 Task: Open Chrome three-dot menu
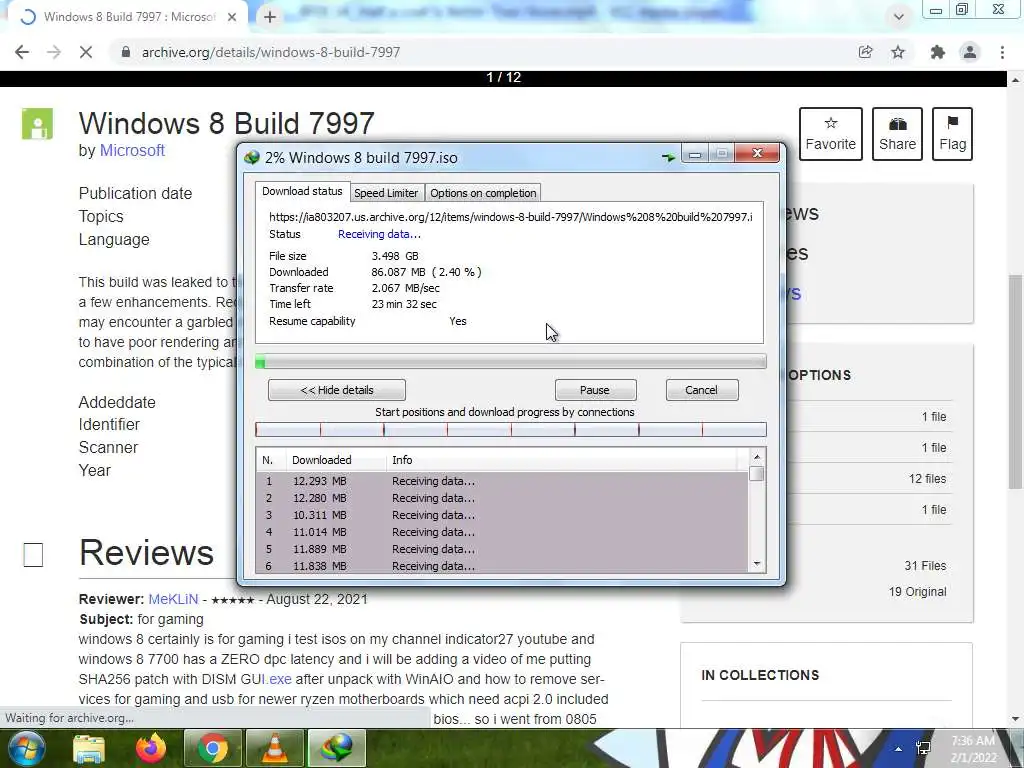point(1002,52)
